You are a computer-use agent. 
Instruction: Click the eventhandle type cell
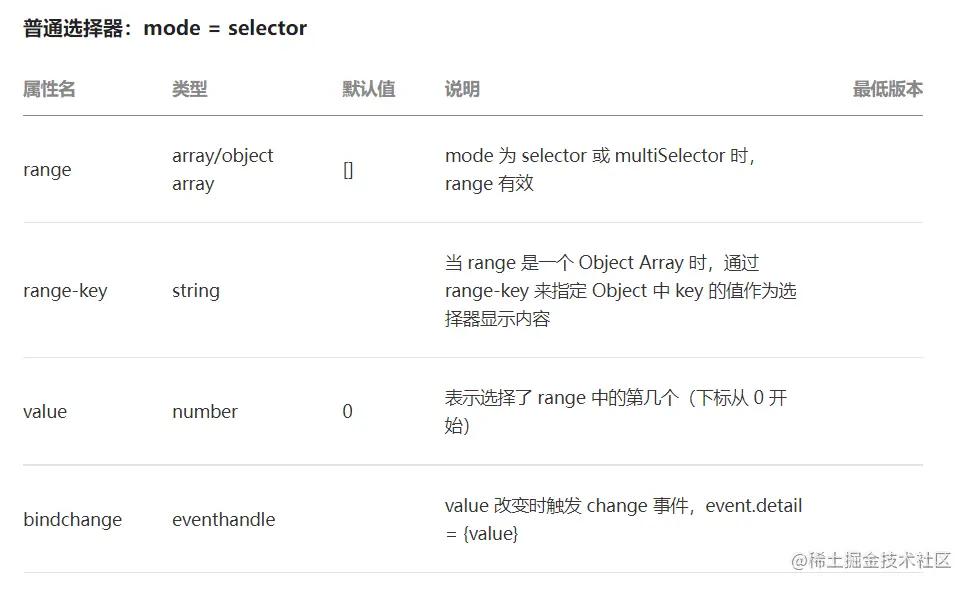(223, 520)
